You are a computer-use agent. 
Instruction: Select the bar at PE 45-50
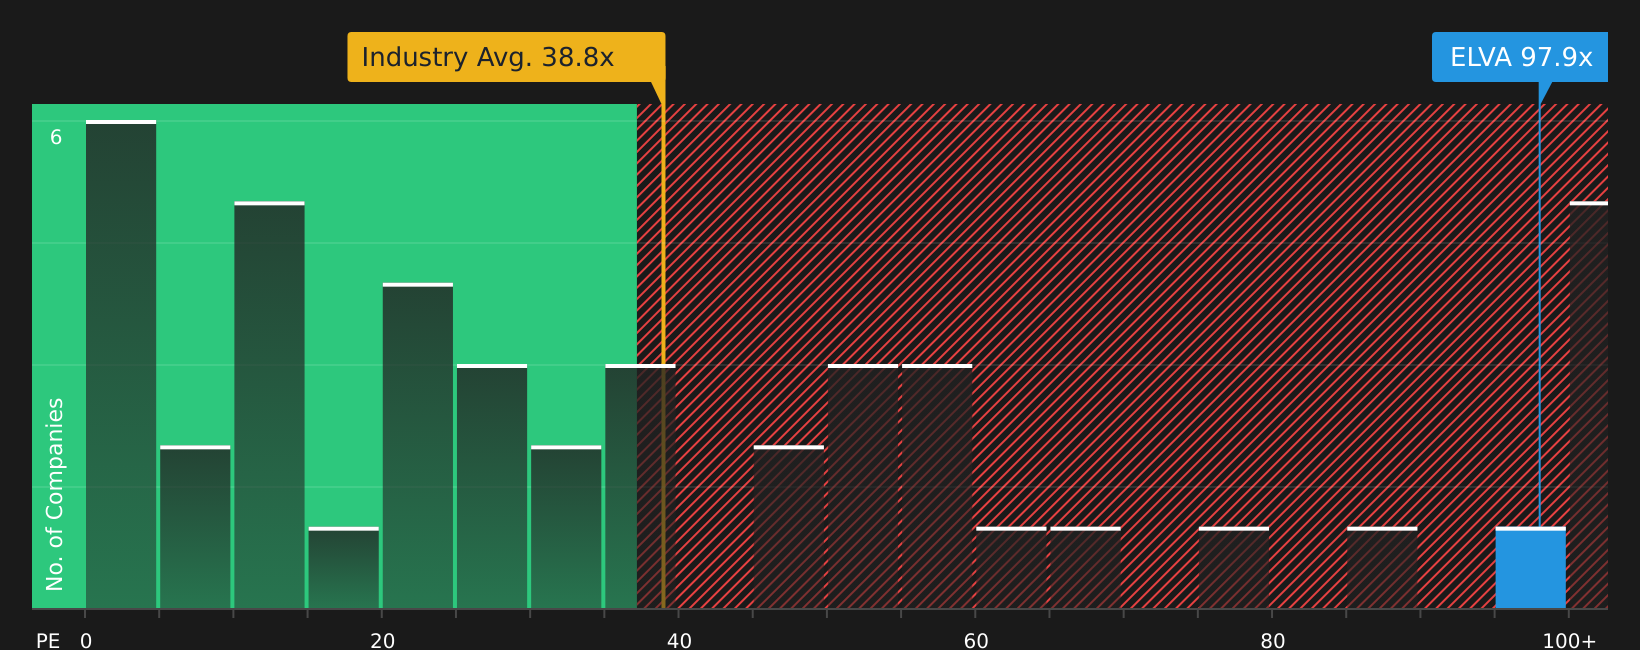[x=789, y=527]
